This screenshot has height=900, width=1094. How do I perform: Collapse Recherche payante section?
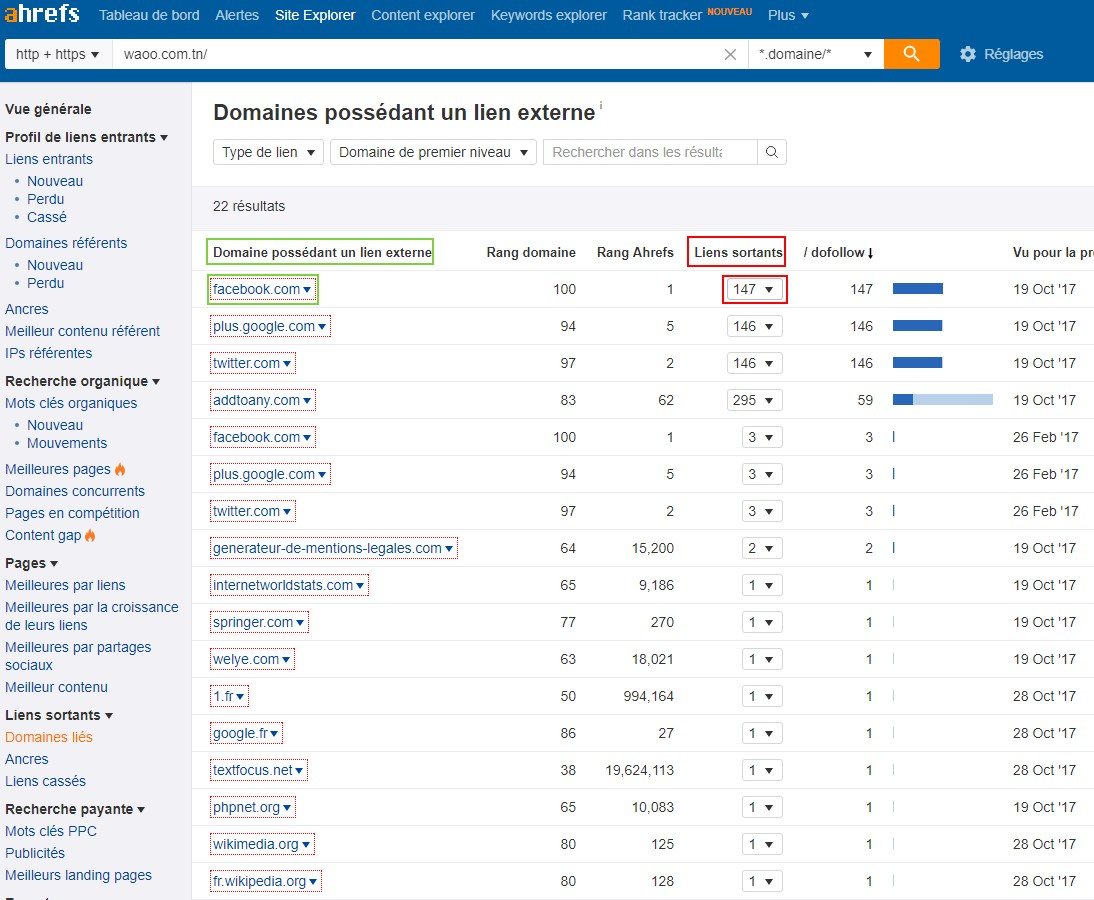[x=75, y=809]
